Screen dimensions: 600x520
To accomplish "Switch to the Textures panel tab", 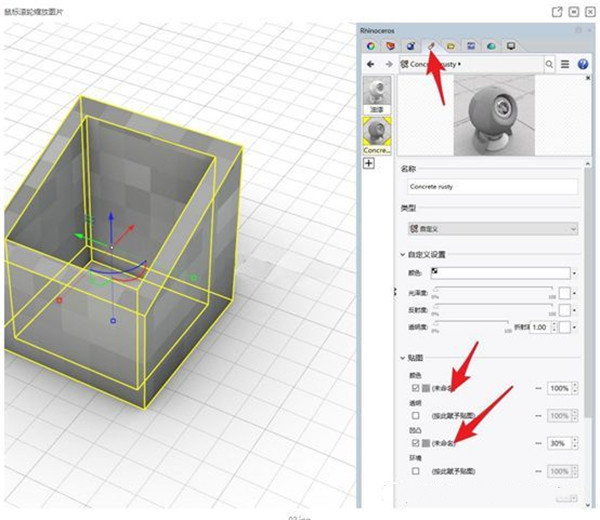I will (x=471, y=46).
